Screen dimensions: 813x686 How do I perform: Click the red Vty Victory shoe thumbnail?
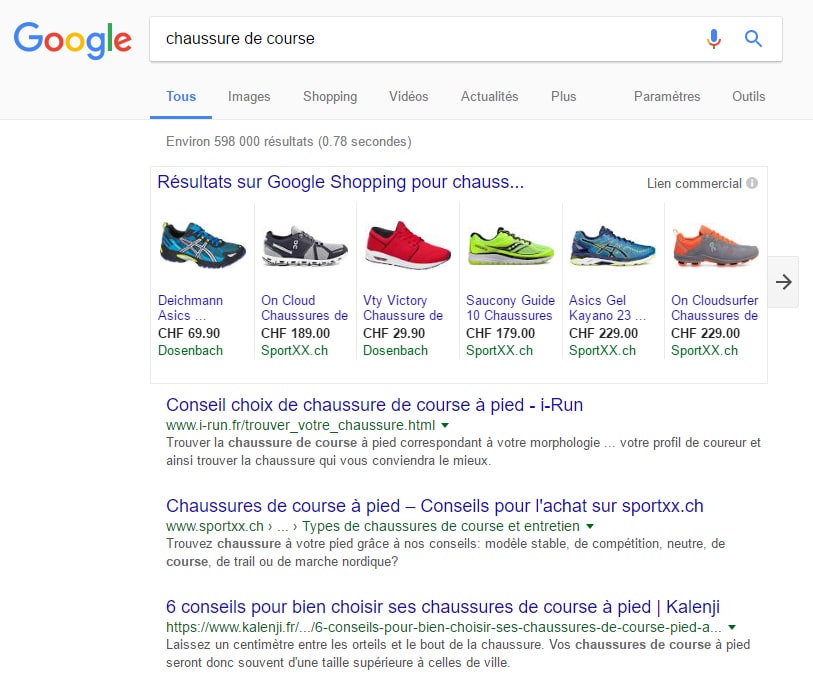point(408,245)
